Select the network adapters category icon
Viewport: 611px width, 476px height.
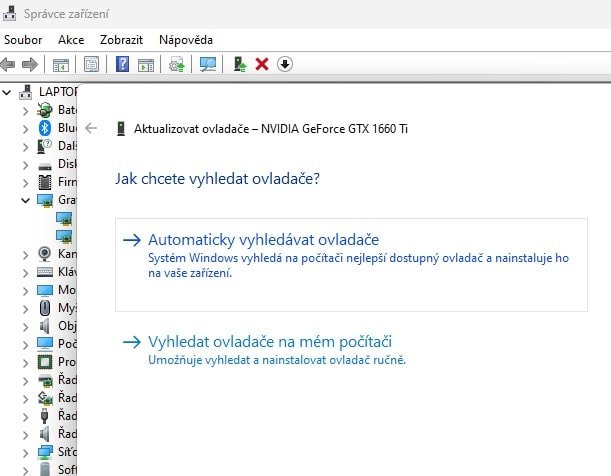click(45, 452)
